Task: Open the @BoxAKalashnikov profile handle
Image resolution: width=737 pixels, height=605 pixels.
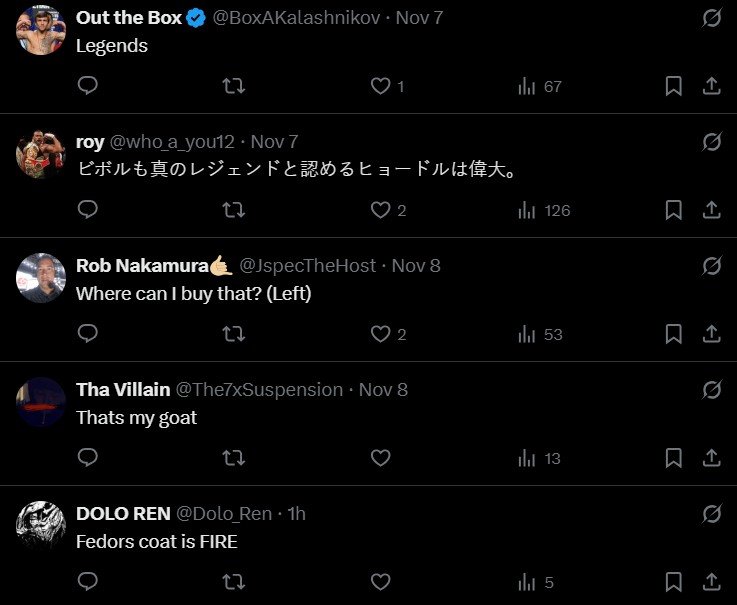Action: [295, 18]
